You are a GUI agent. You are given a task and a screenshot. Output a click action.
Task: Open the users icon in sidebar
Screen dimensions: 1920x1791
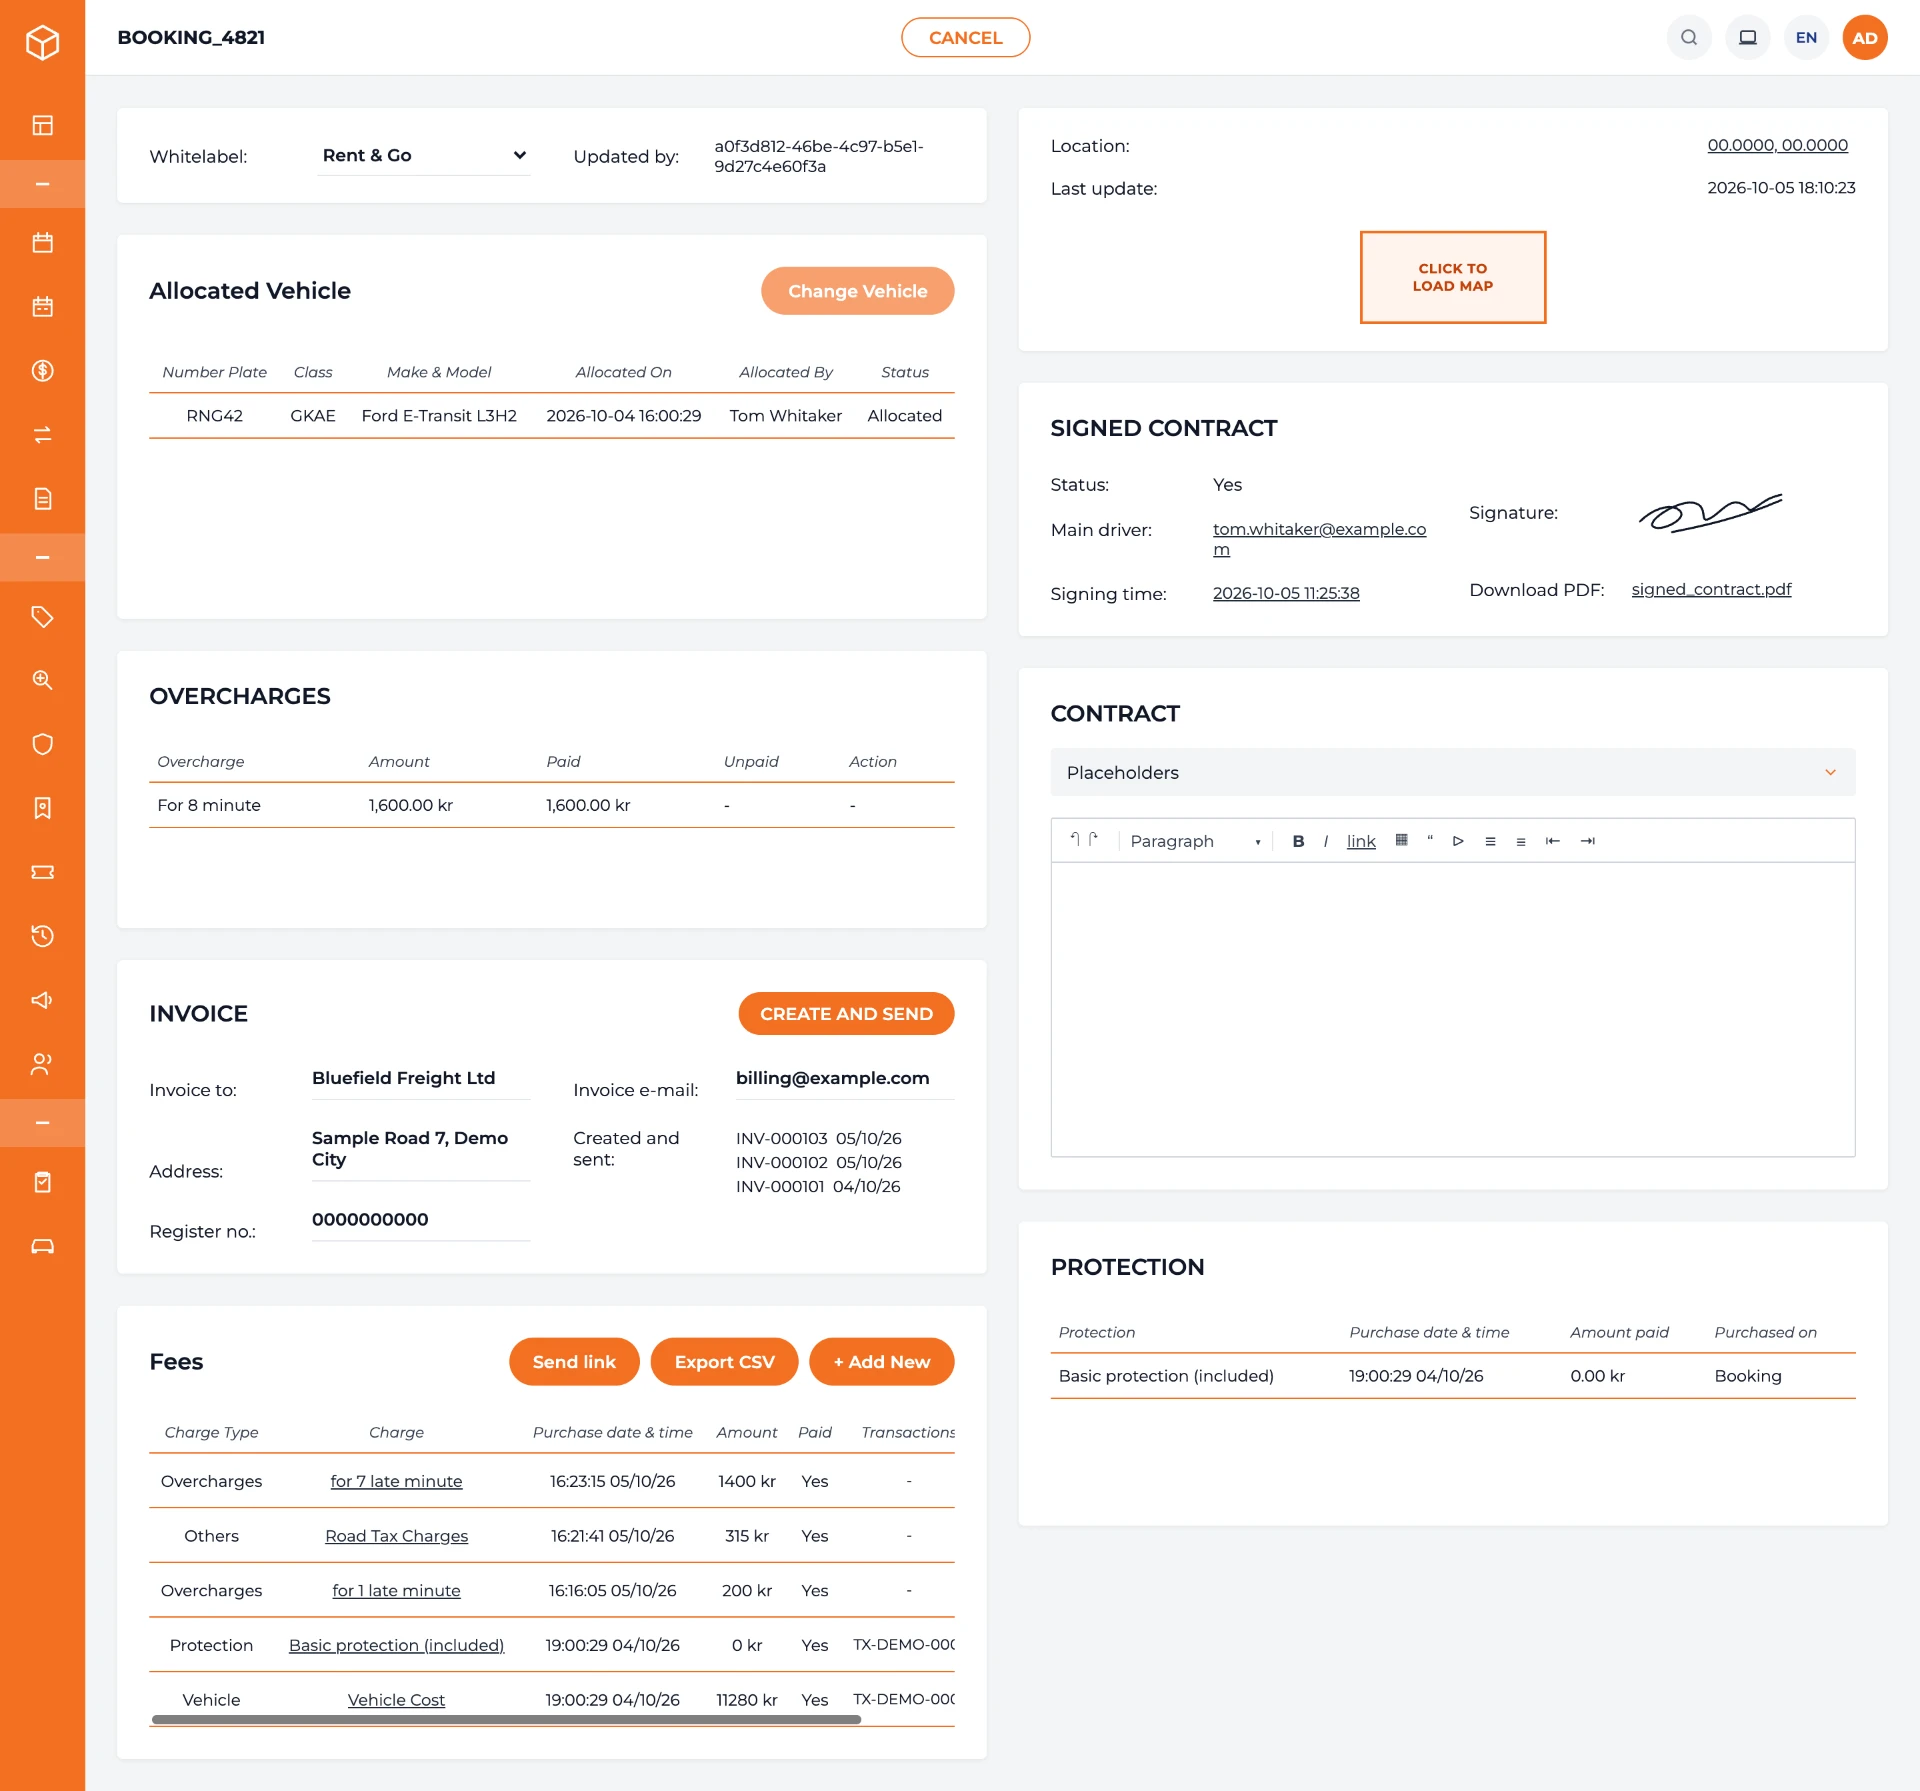click(42, 1064)
